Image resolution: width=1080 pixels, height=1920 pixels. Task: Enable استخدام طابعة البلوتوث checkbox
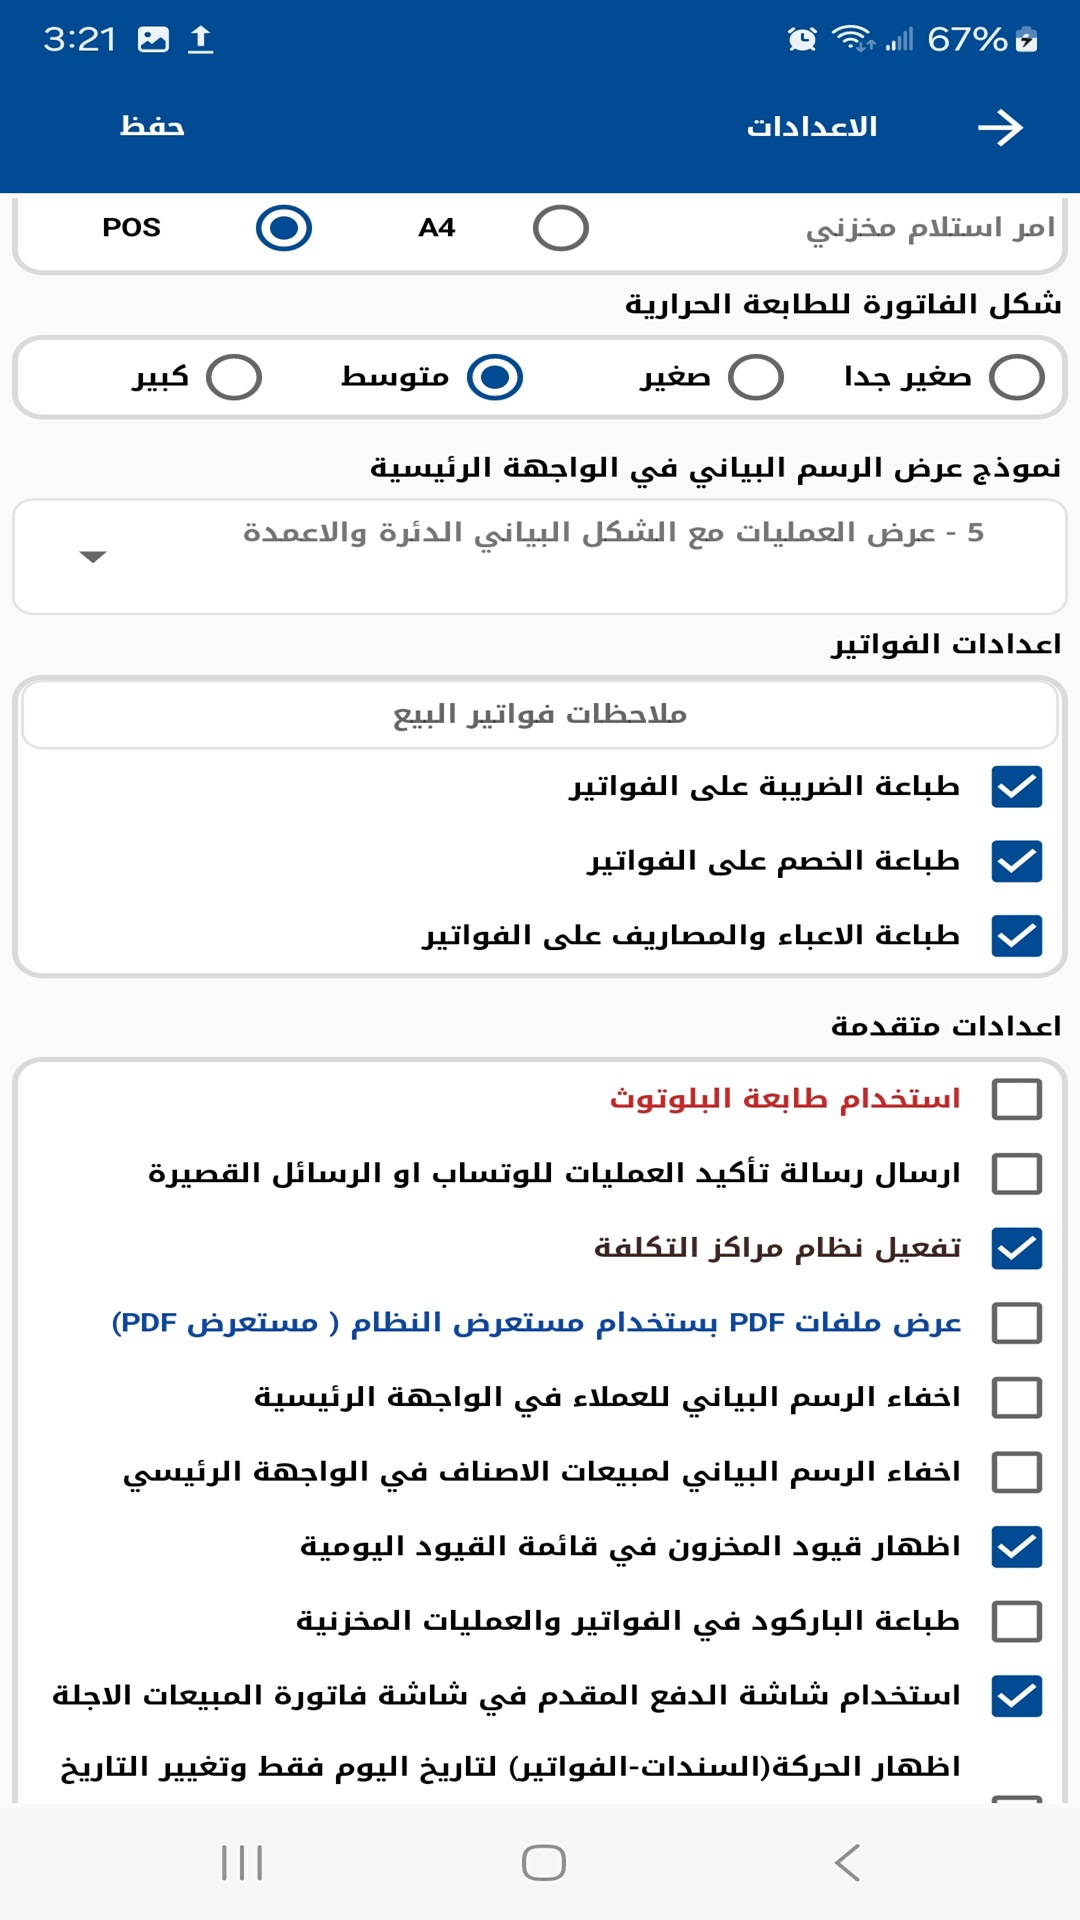tap(1016, 1099)
